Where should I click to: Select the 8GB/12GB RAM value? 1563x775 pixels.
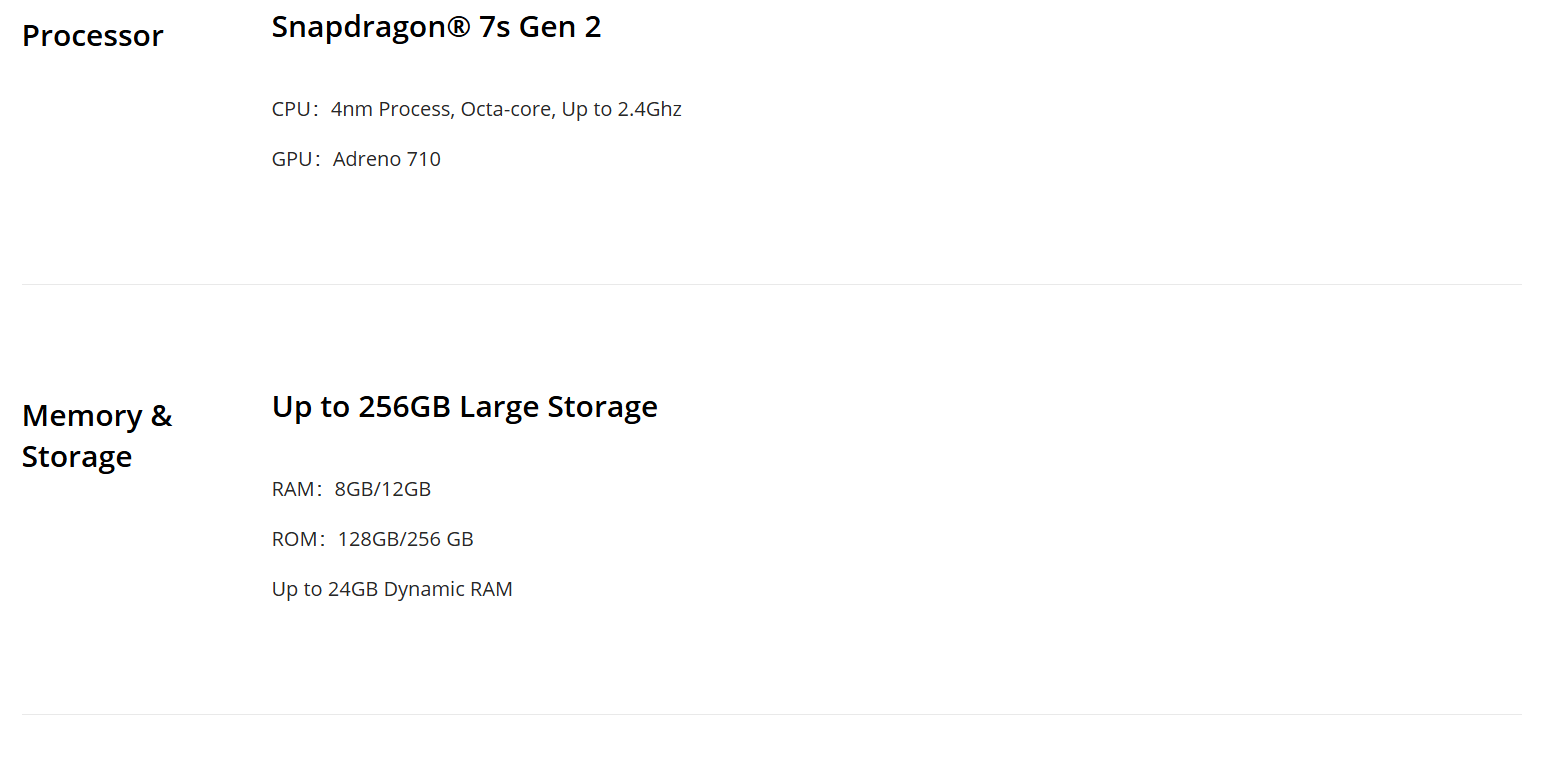tap(383, 489)
